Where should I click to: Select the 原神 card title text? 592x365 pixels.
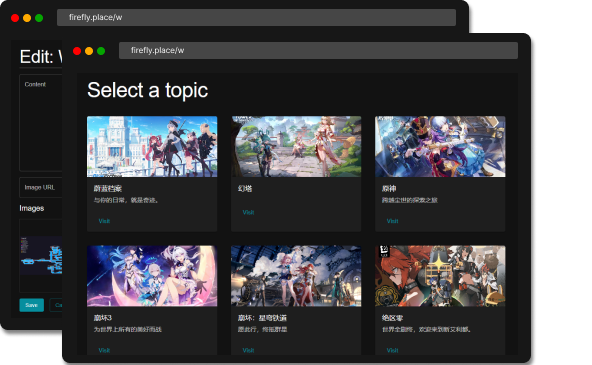pos(389,188)
